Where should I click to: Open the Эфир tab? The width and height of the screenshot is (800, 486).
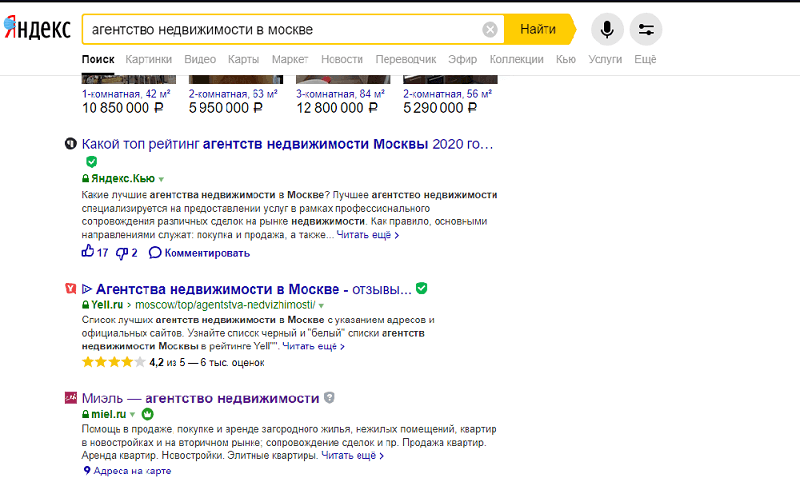point(462,59)
